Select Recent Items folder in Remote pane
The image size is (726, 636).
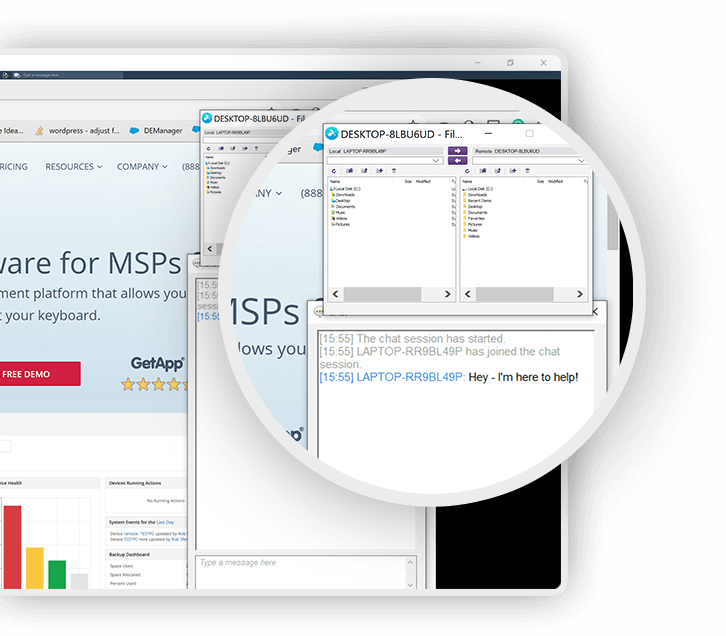point(479,200)
